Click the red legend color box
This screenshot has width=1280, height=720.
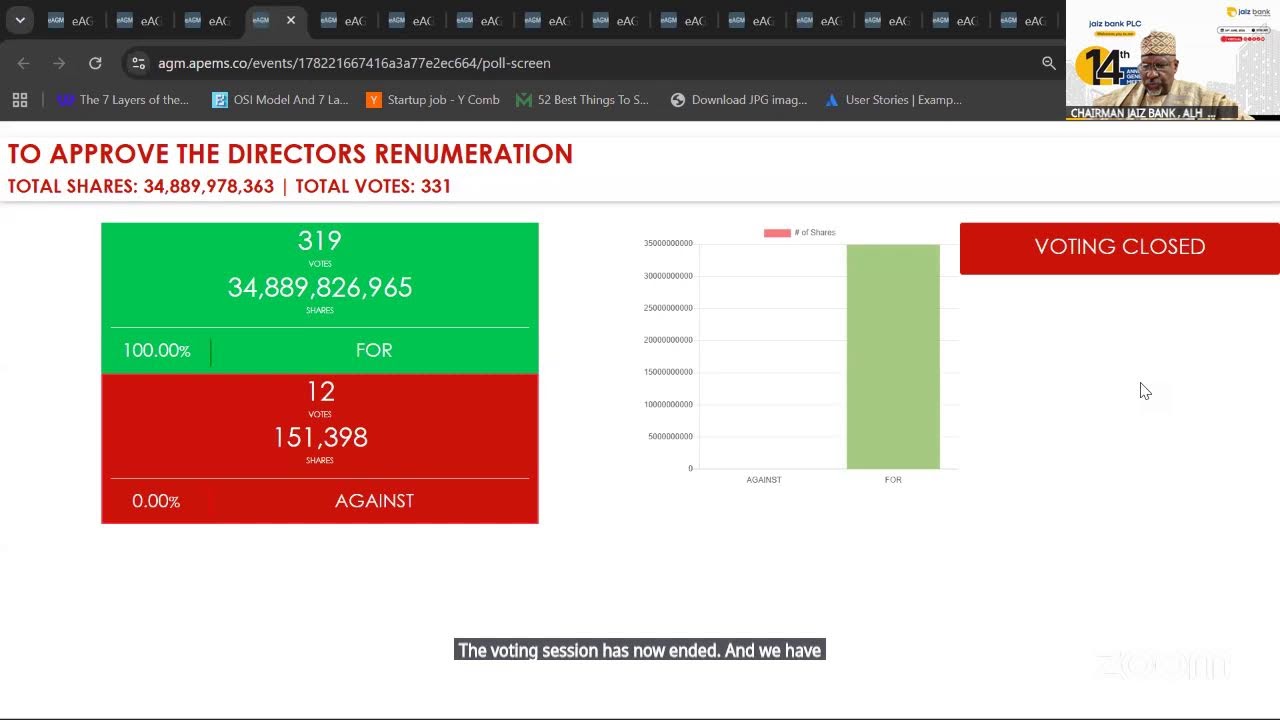coord(777,233)
